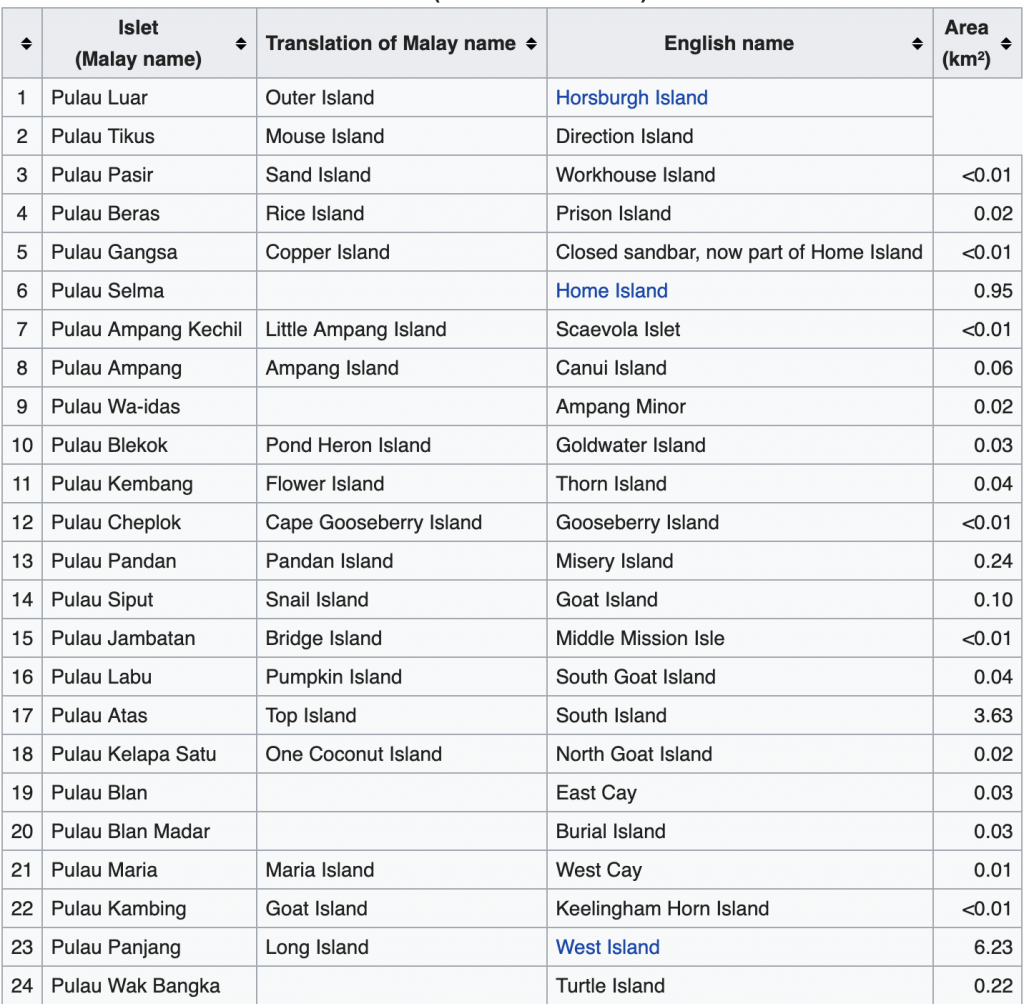The width and height of the screenshot is (1024, 1004).
Task: Click the 'Closed sandbar, now part of Home Island' cell
Action: 738,253
